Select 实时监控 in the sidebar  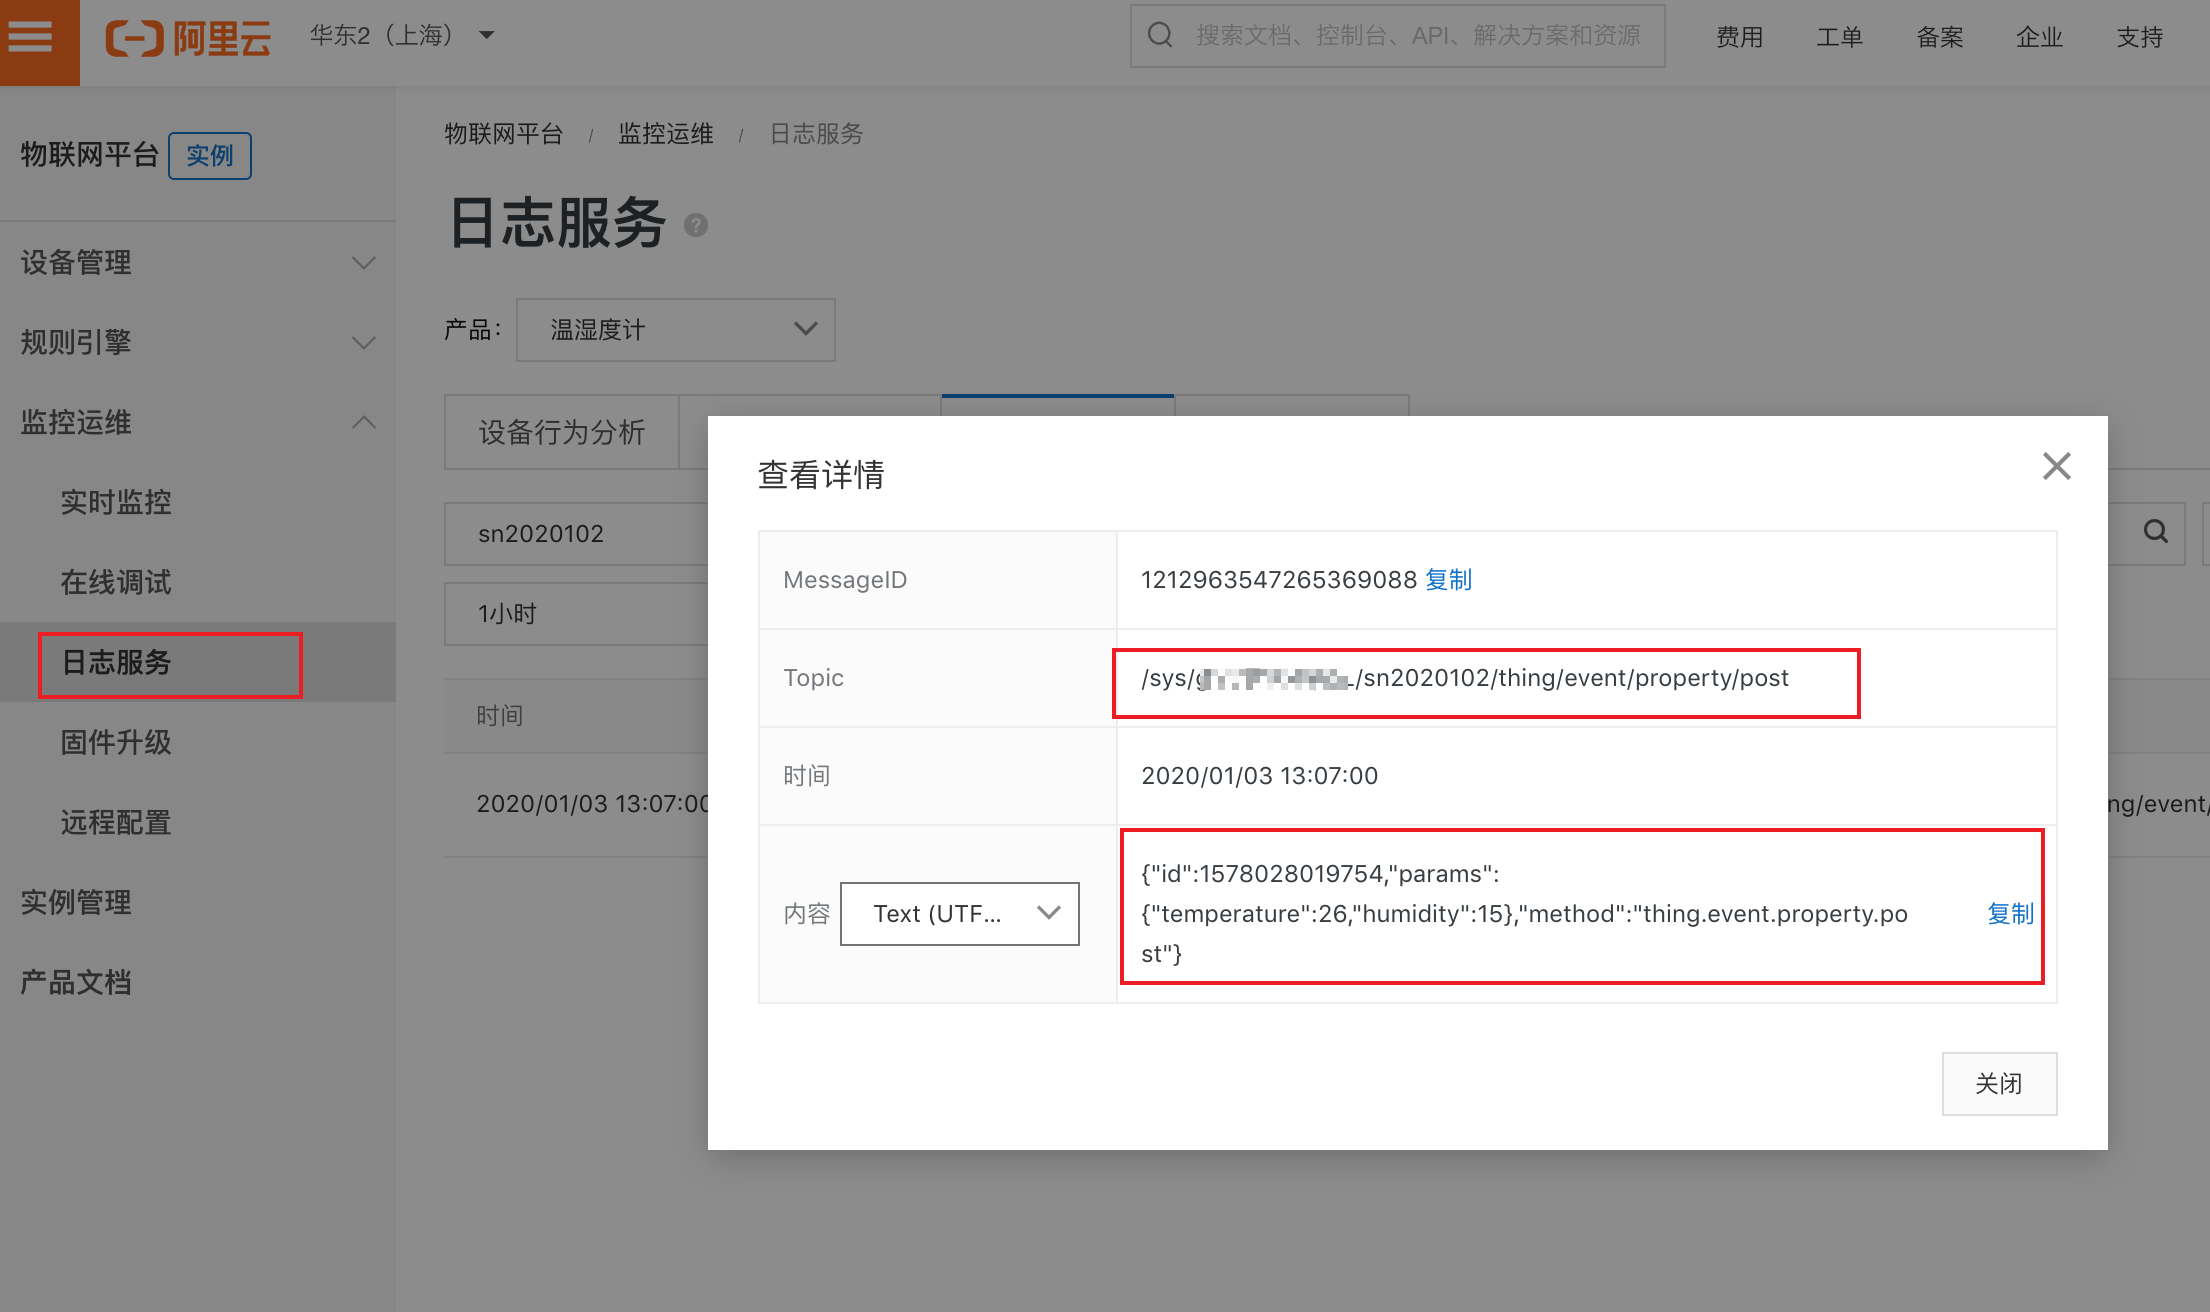116,503
